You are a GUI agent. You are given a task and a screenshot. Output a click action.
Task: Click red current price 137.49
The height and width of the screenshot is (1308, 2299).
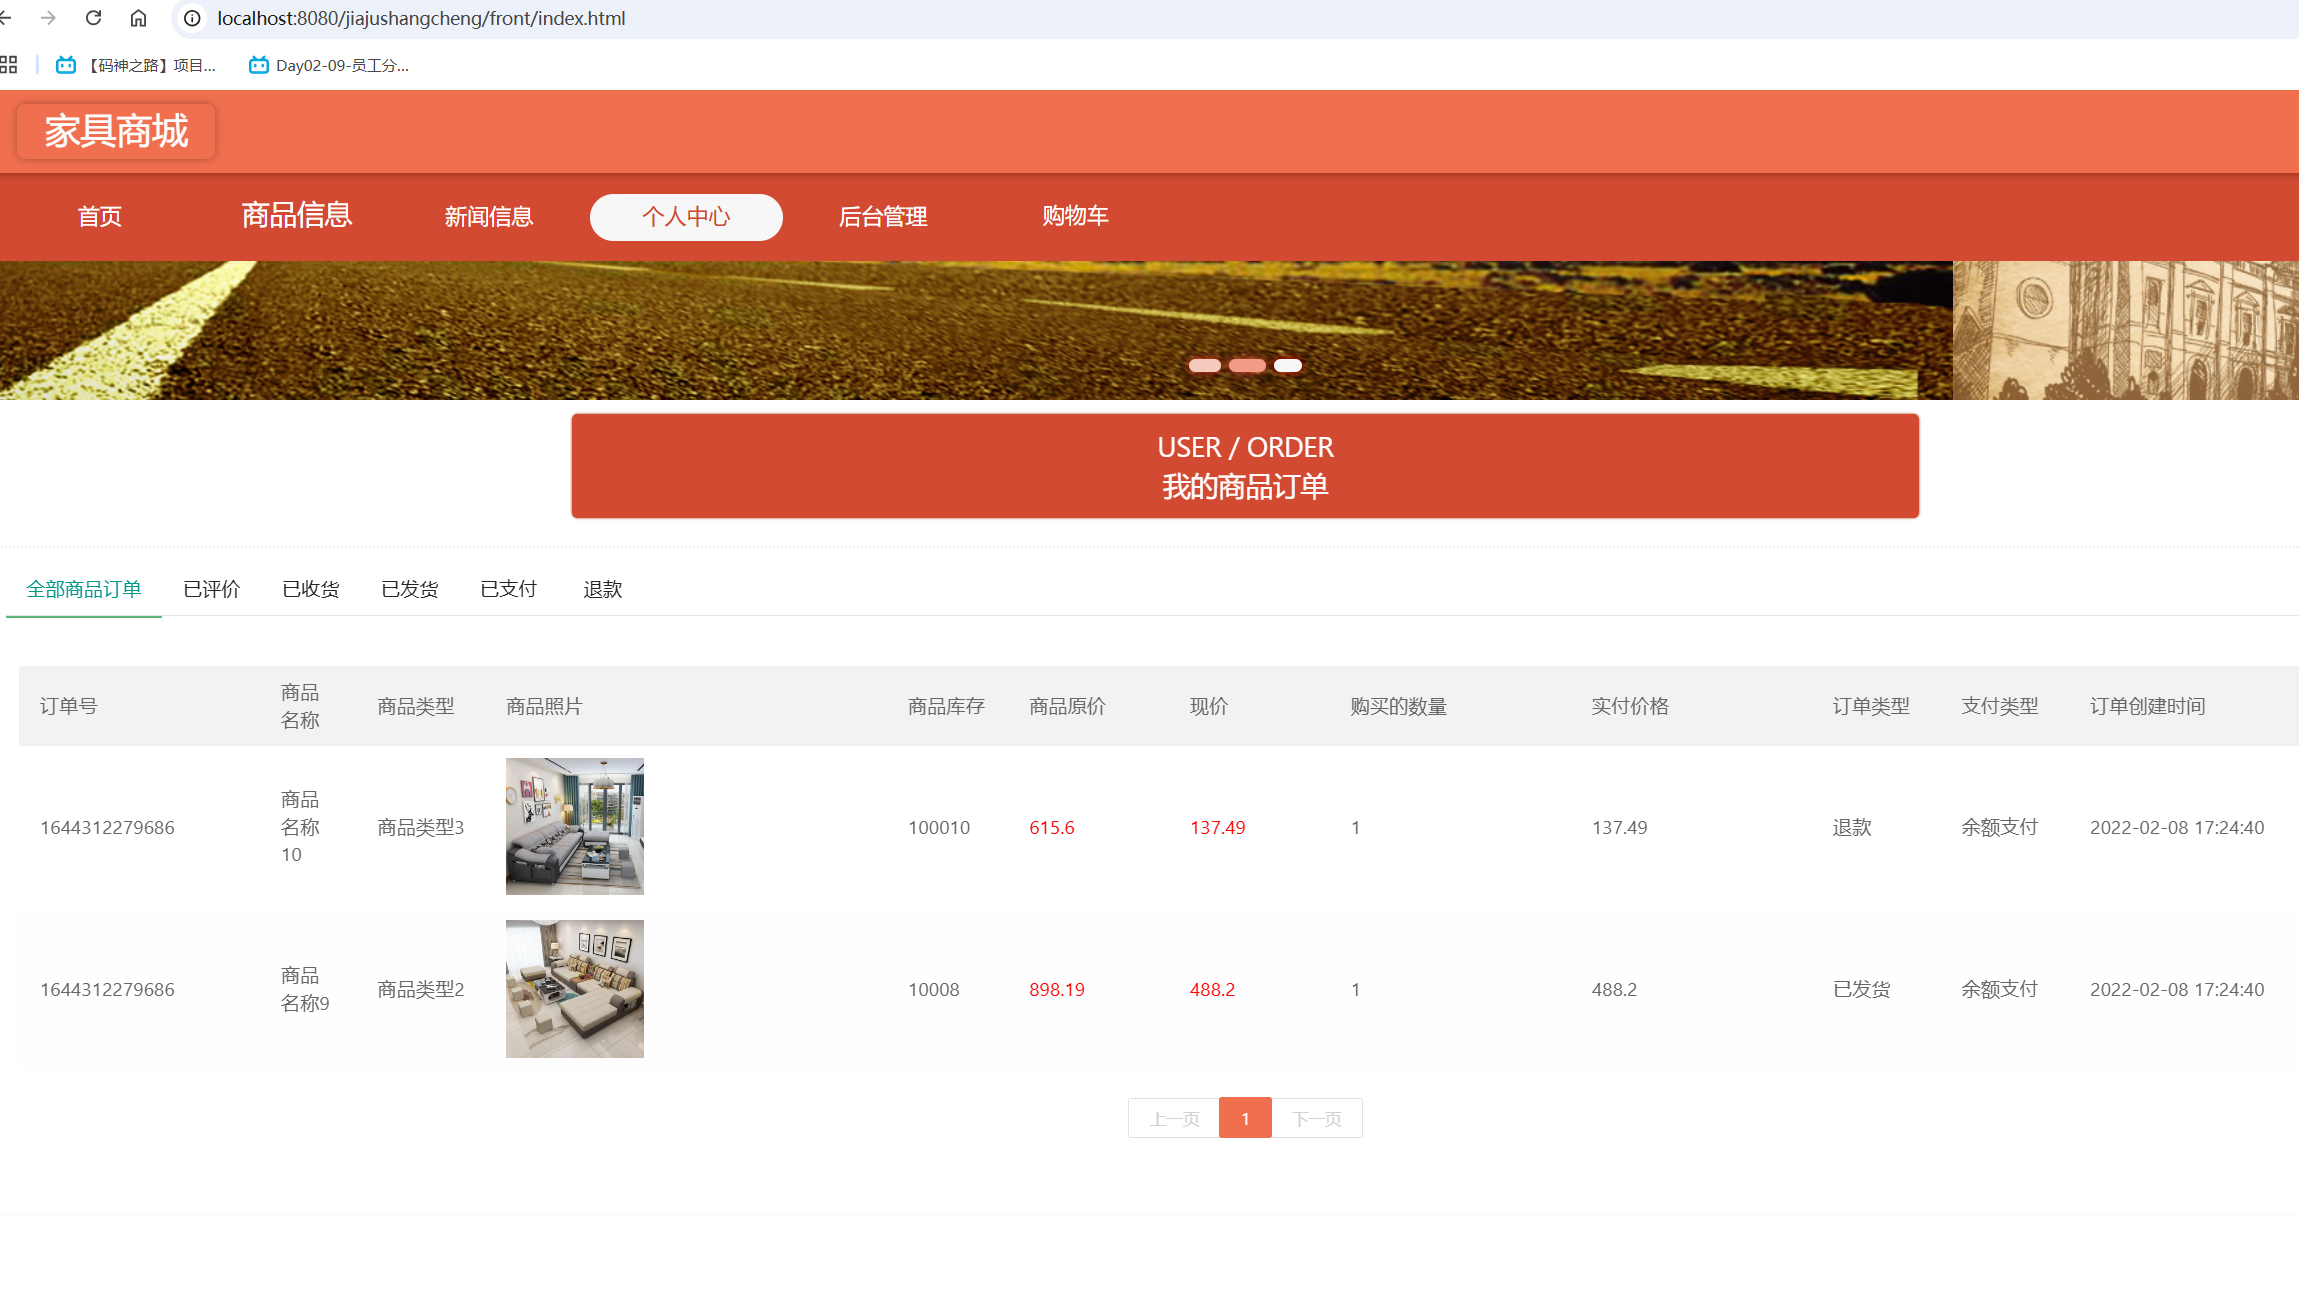tap(1218, 827)
